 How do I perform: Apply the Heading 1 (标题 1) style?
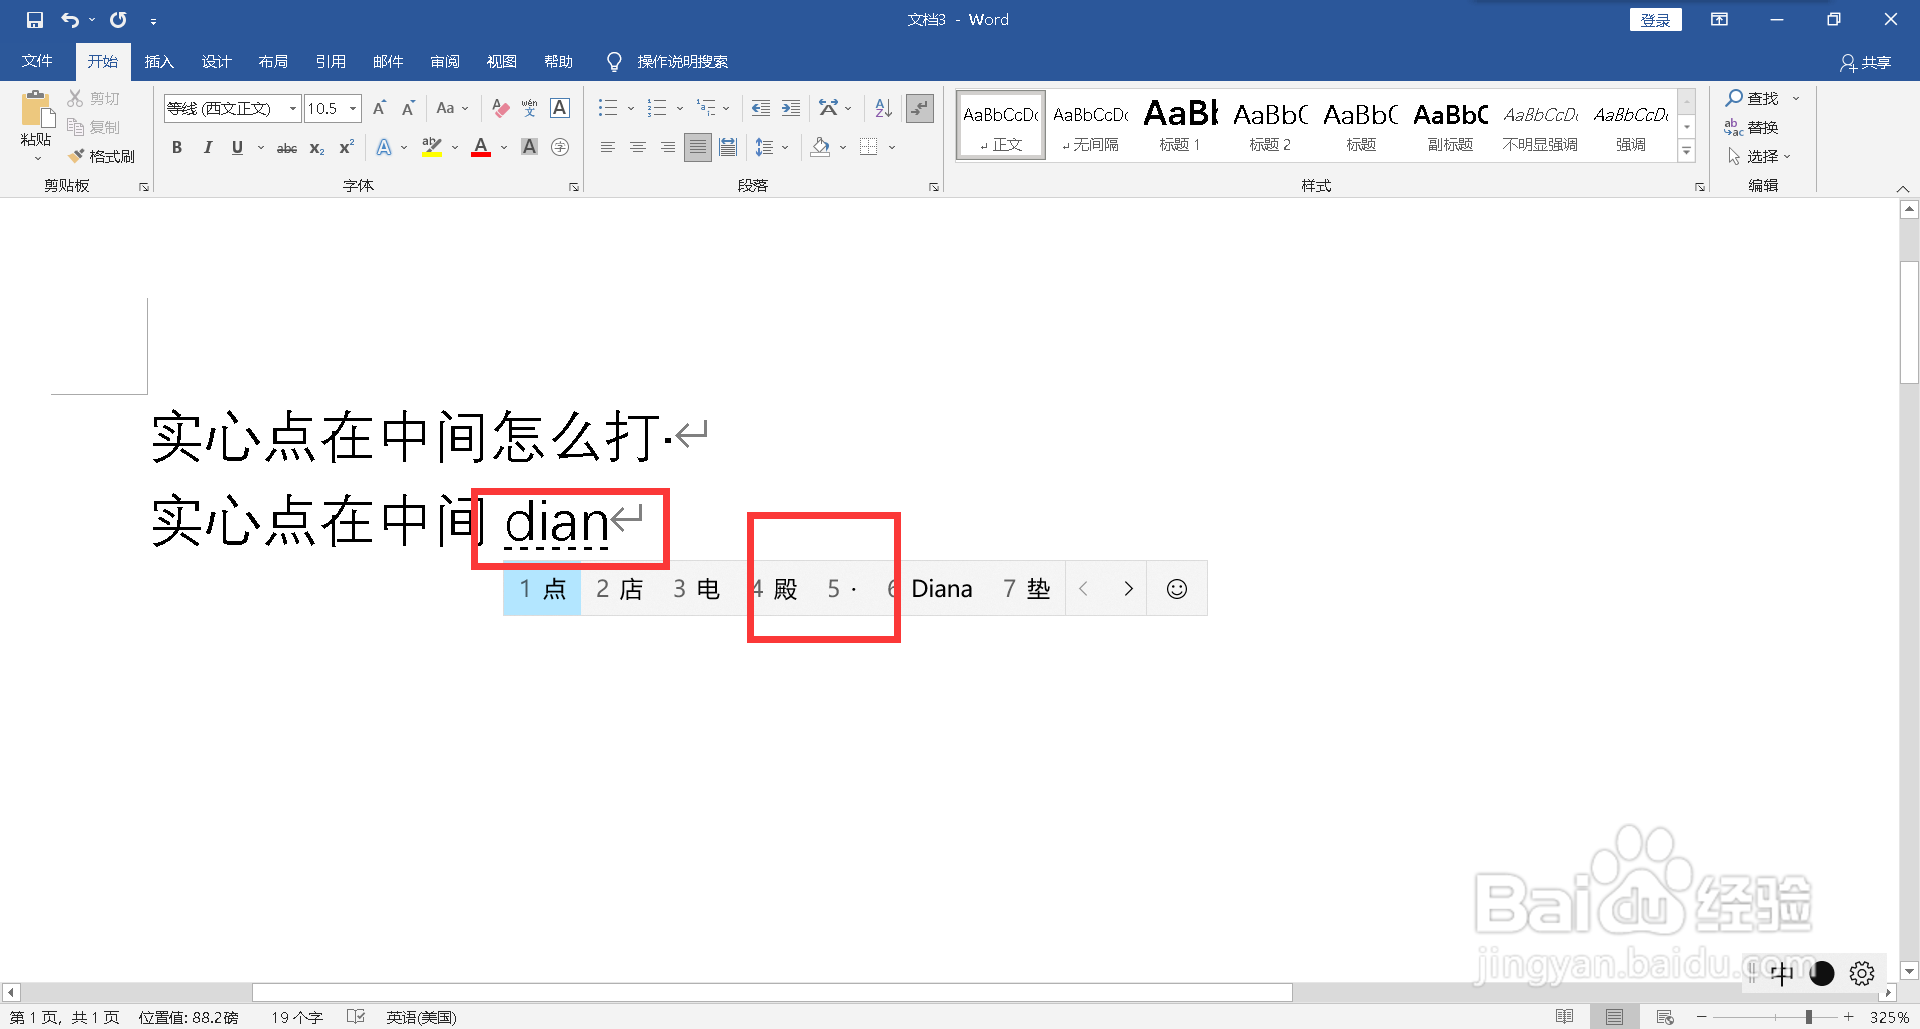click(1180, 125)
